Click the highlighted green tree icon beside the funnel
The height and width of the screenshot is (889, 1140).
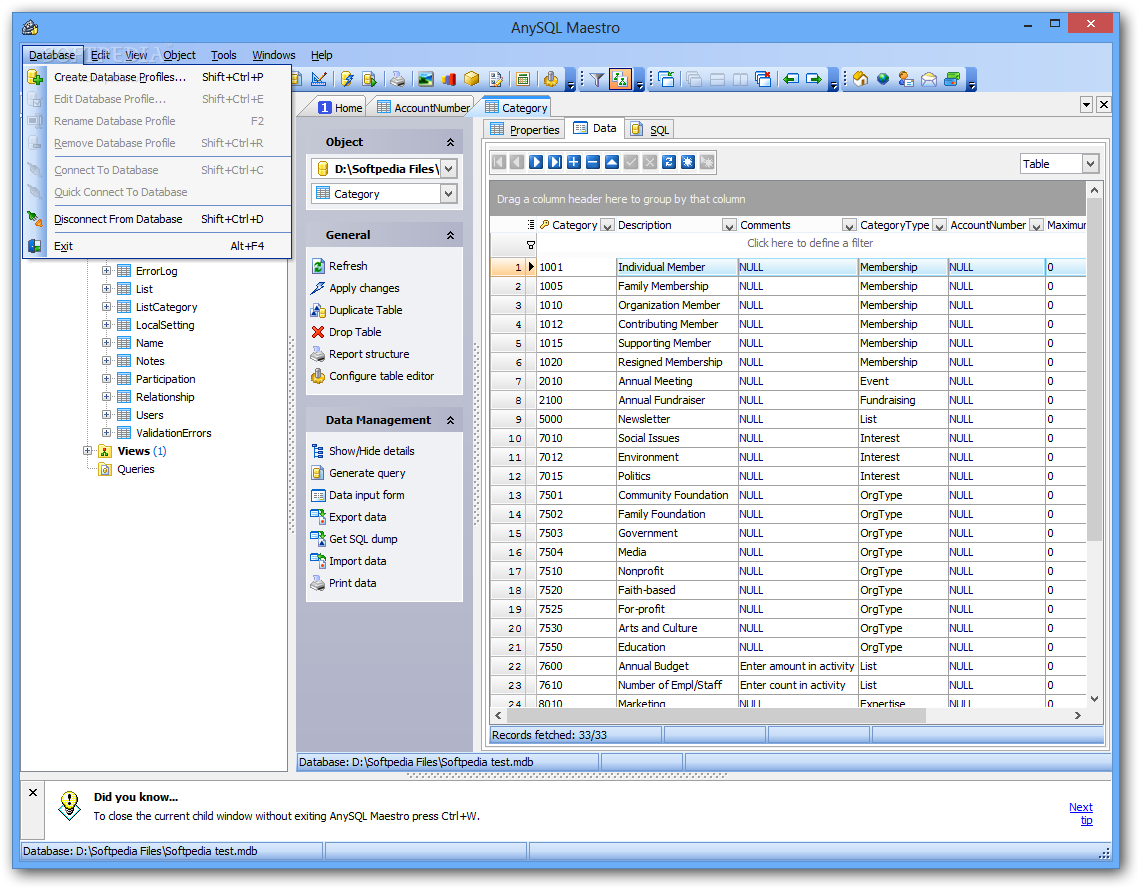pyautogui.click(x=620, y=79)
